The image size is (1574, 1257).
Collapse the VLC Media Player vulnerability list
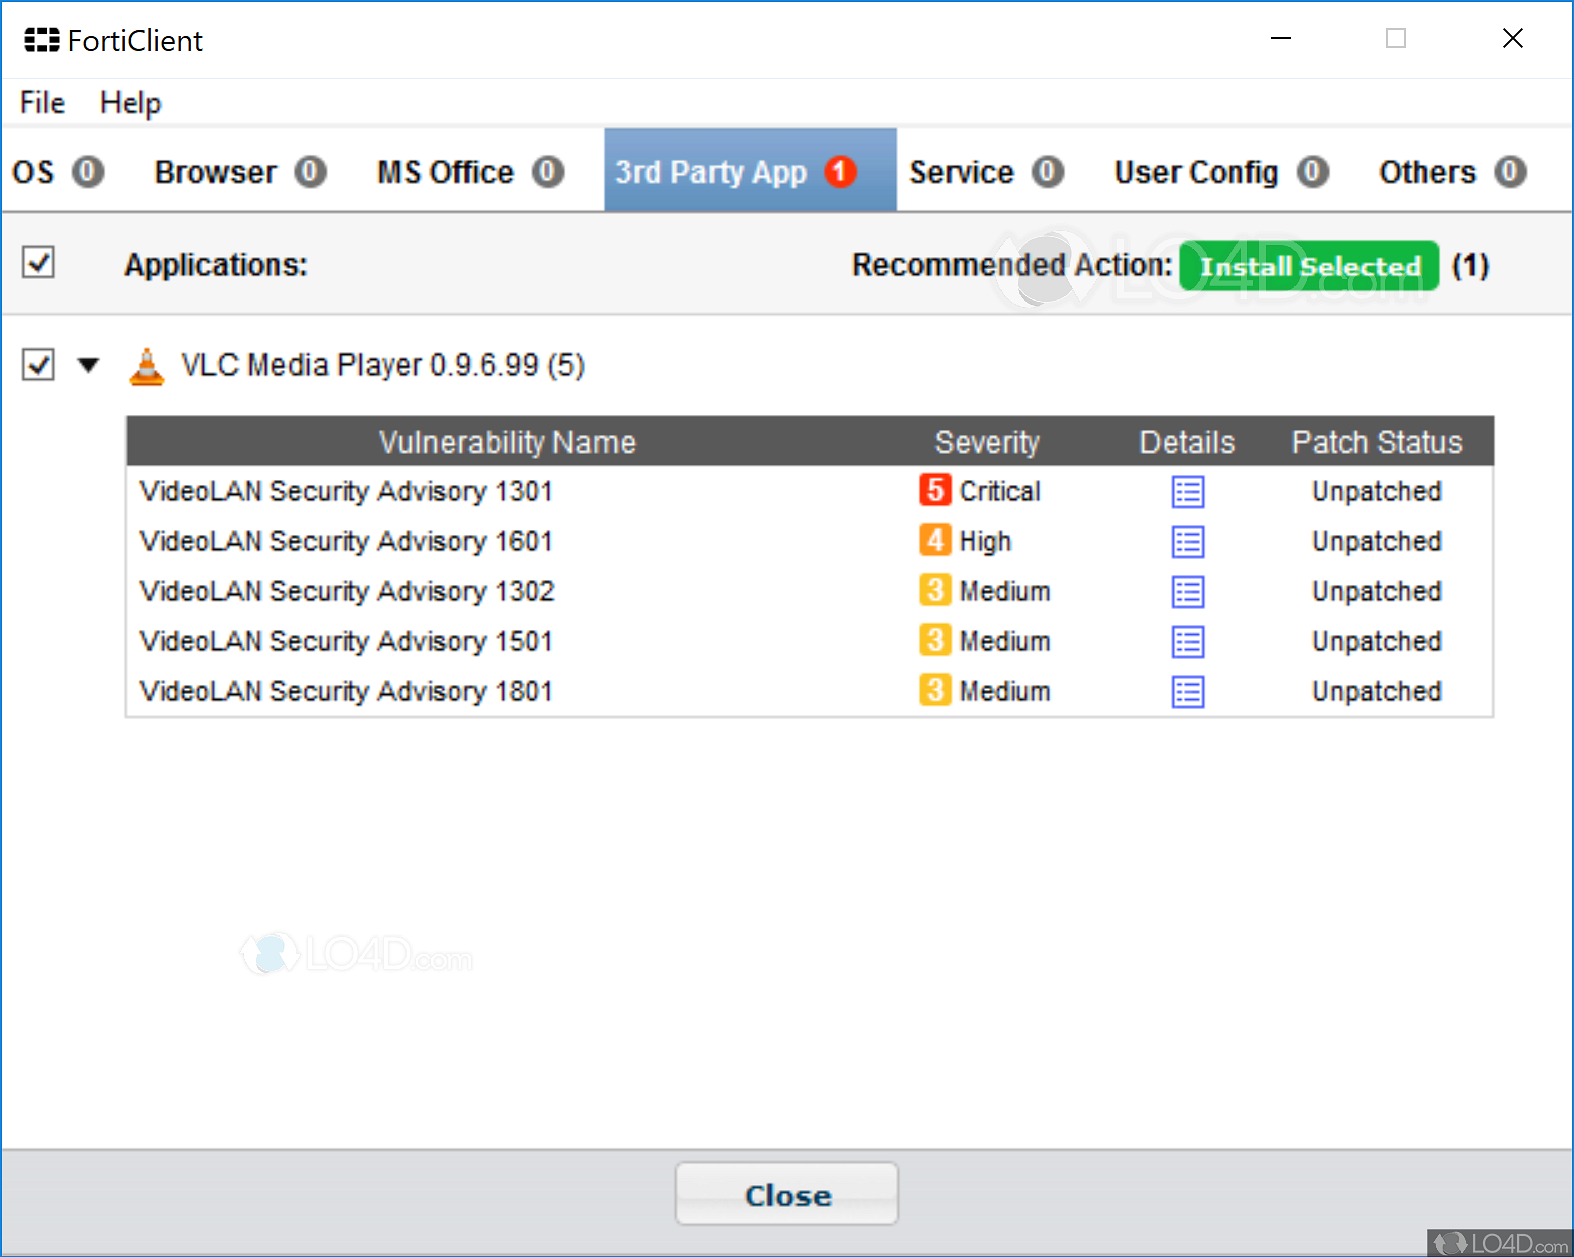(x=89, y=365)
